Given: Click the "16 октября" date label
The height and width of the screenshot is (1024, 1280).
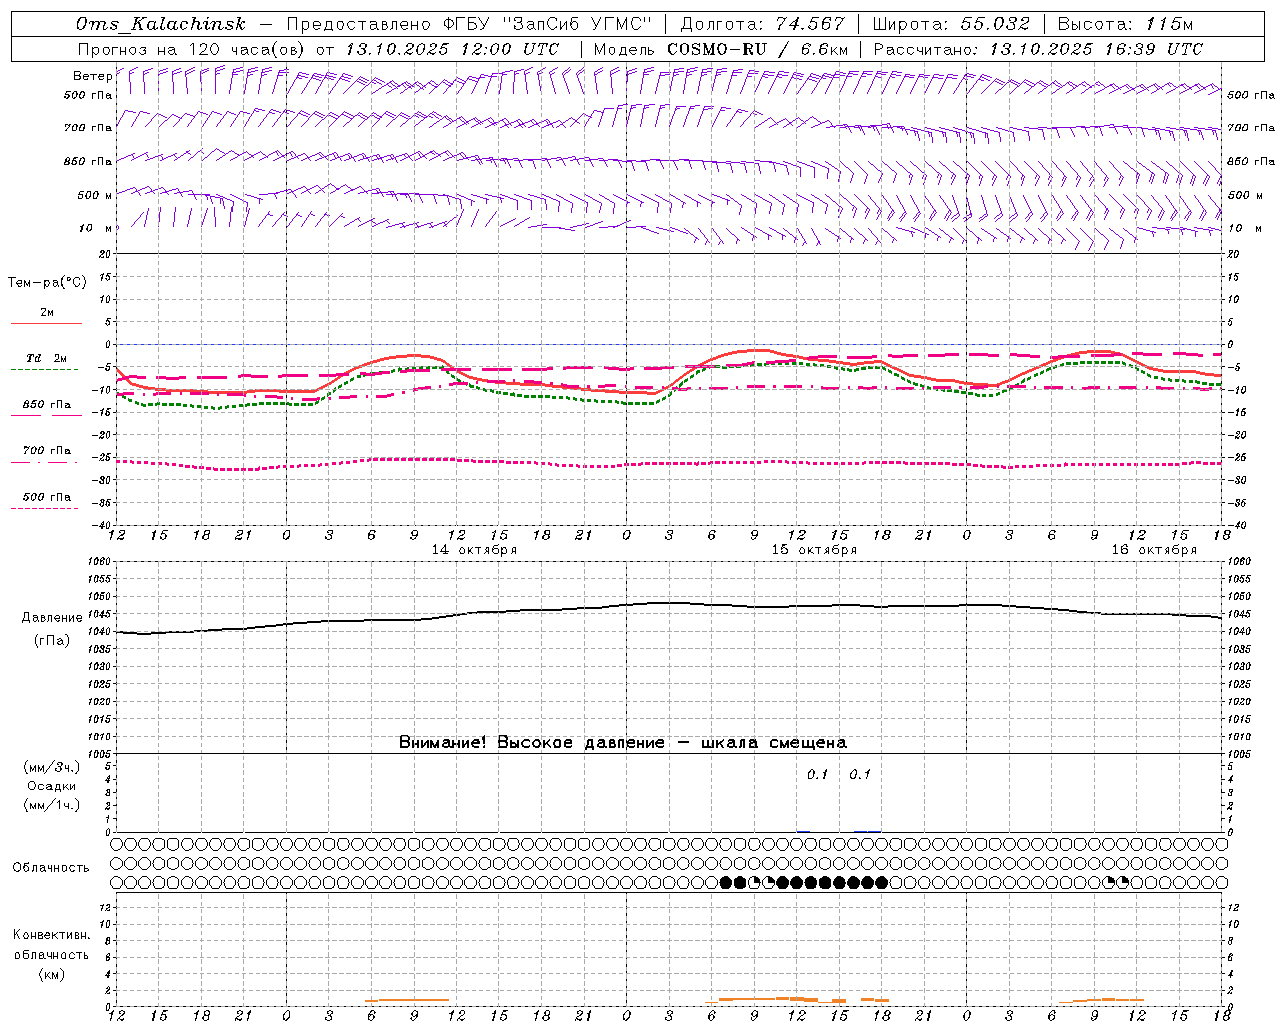Looking at the screenshot, I should (x=1154, y=549).
